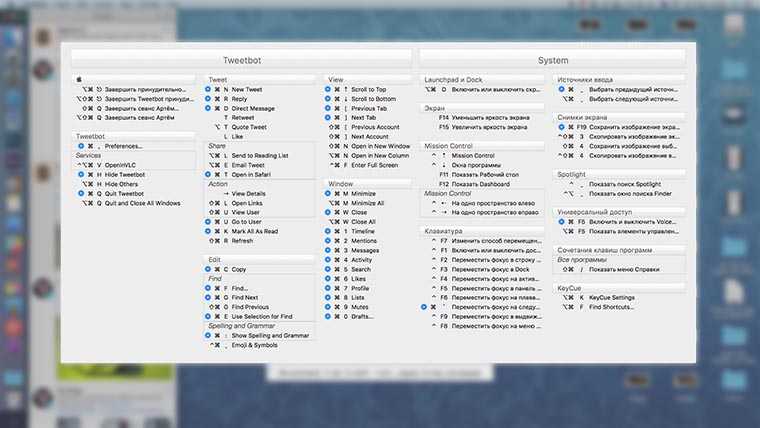Click the blue marker beside Hide Tweetbot
The height and width of the screenshot is (428, 760).
click(81, 174)
